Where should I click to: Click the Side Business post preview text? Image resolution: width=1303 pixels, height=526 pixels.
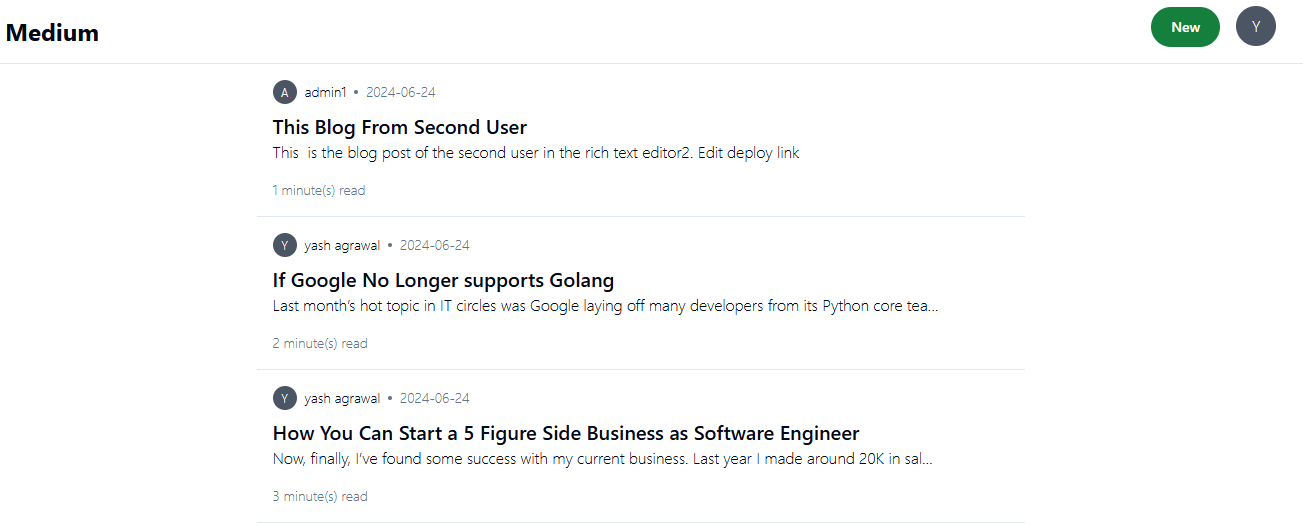pos(602,459)
